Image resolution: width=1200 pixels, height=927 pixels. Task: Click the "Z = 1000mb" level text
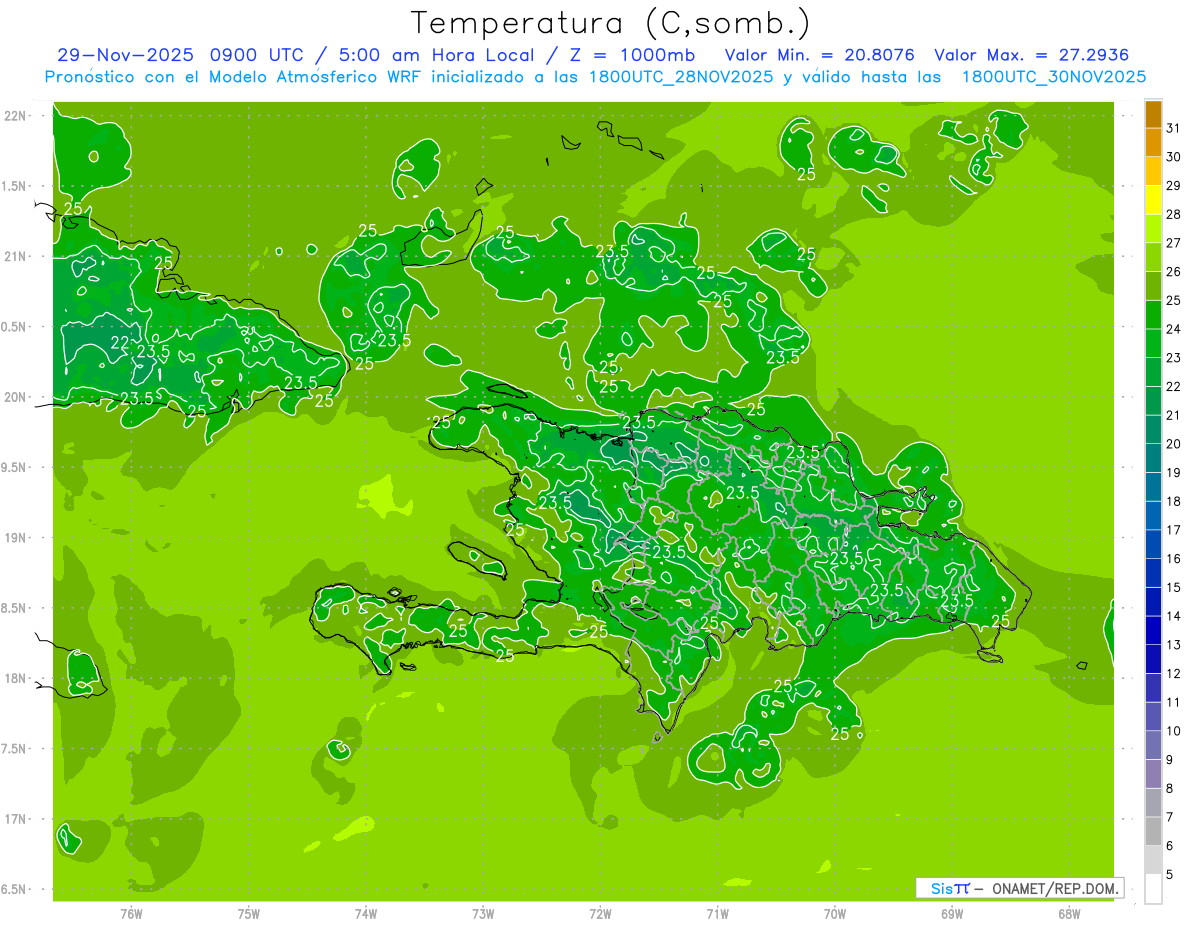pyautogui.click(x=635, y=55)
